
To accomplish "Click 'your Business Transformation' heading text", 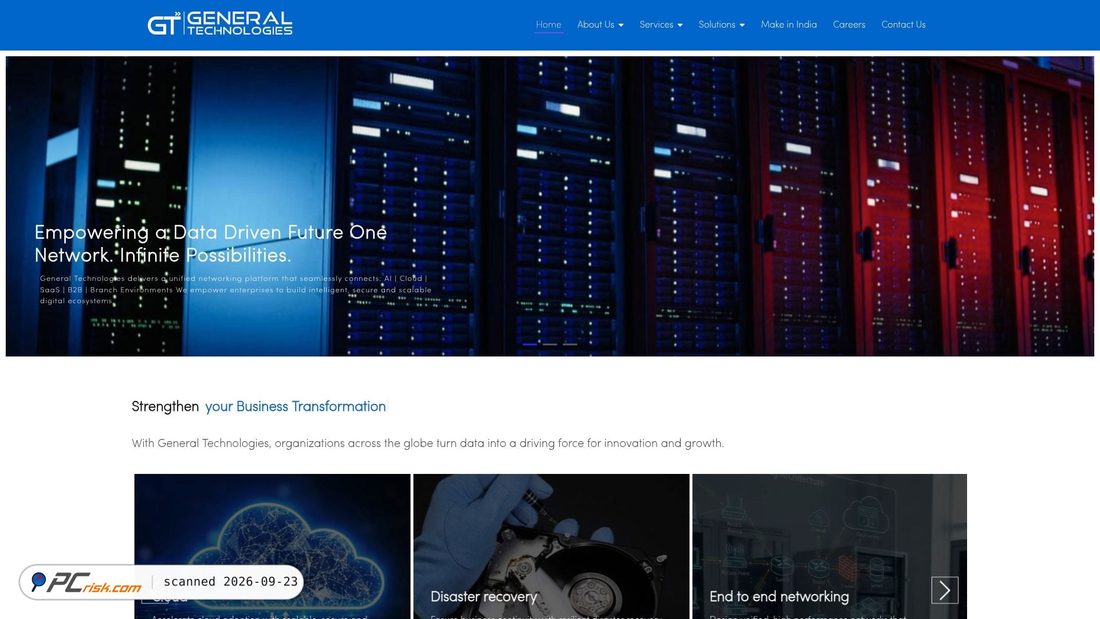I will pyautogui.click(x=295, y=406).
